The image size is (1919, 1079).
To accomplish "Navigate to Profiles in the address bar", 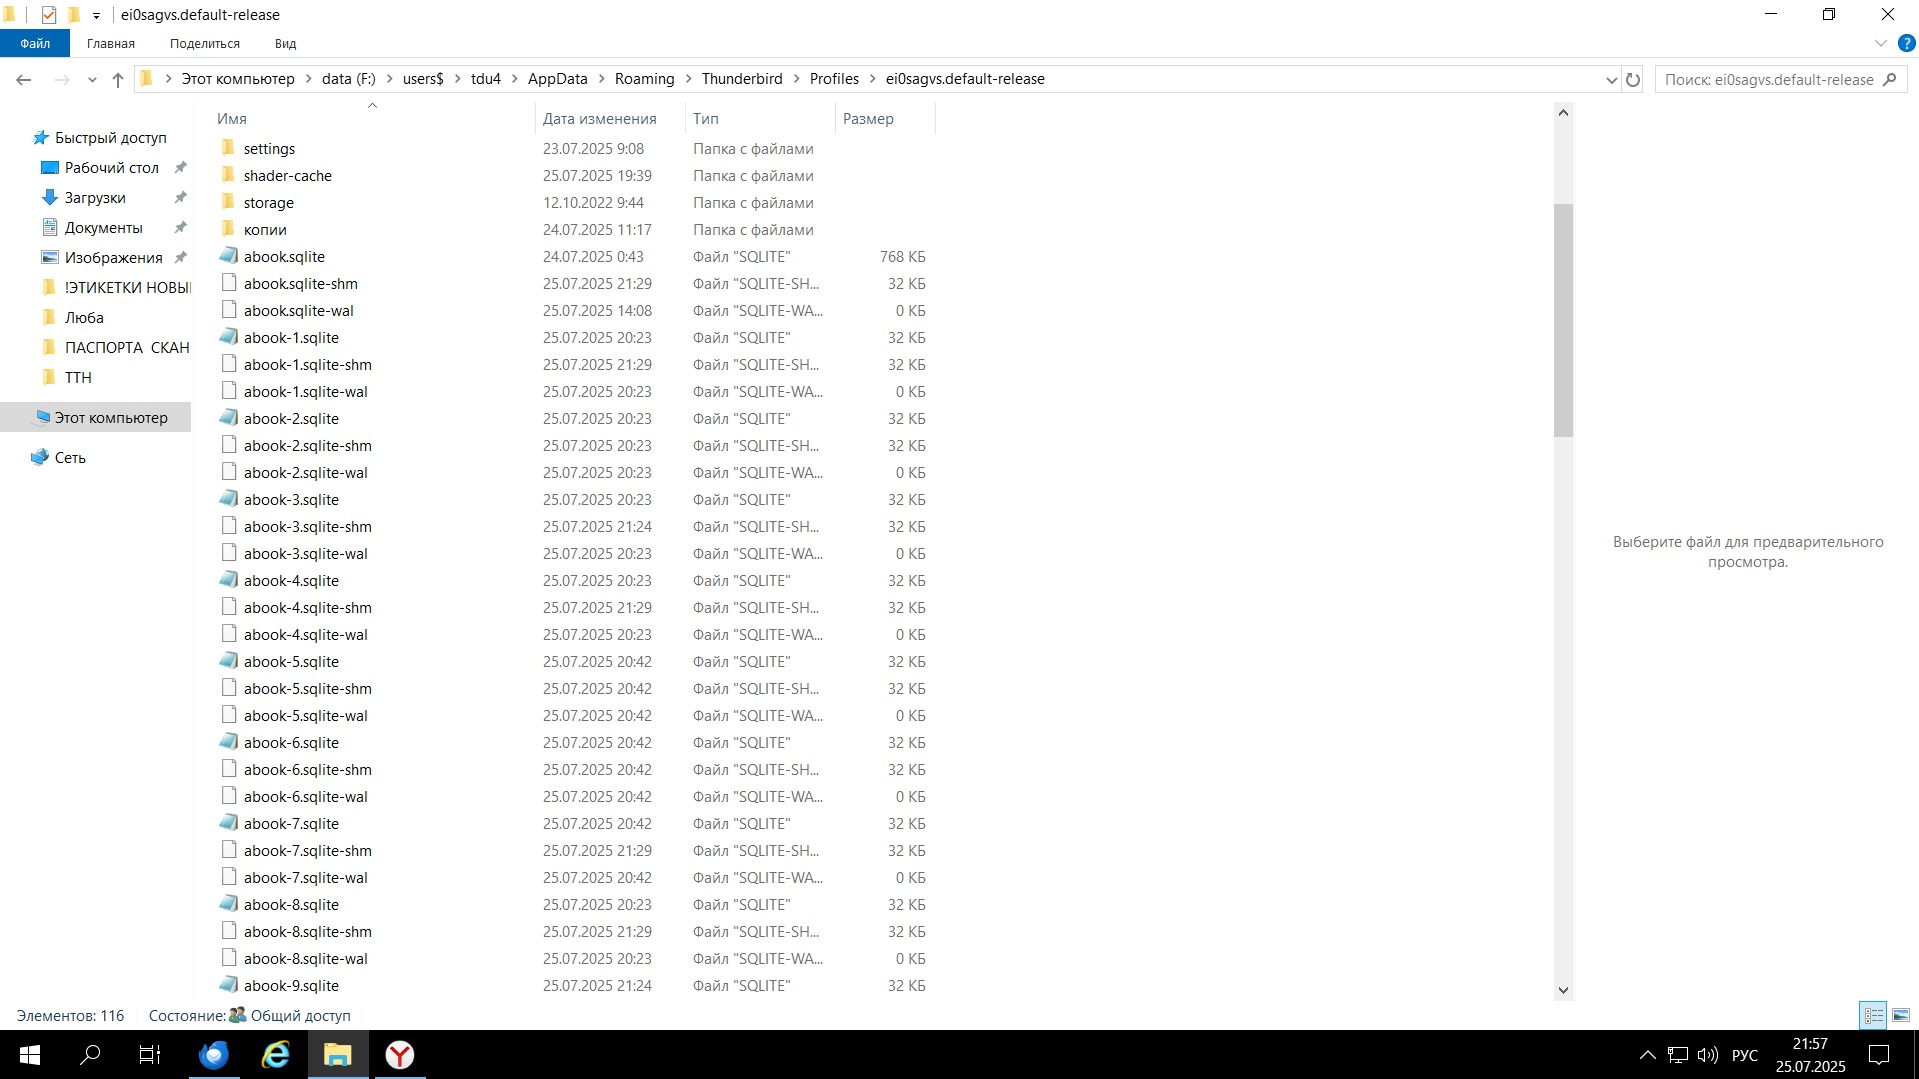I will (834, 79).
